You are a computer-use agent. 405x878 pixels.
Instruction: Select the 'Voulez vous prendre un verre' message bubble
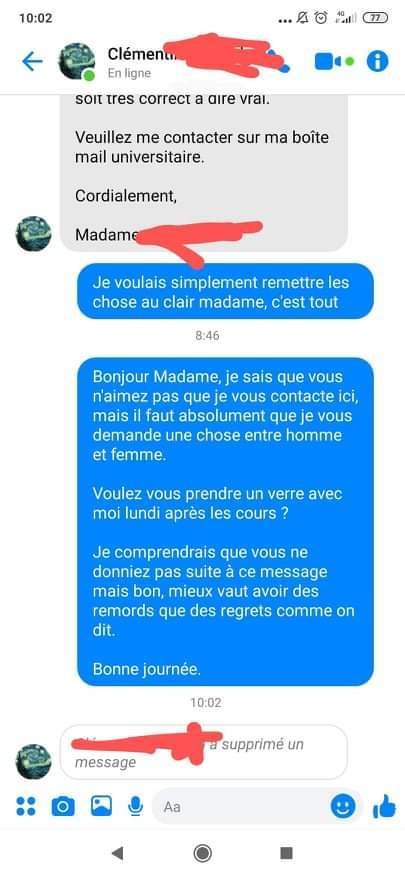pyautogui.click(x=225, y=521)
